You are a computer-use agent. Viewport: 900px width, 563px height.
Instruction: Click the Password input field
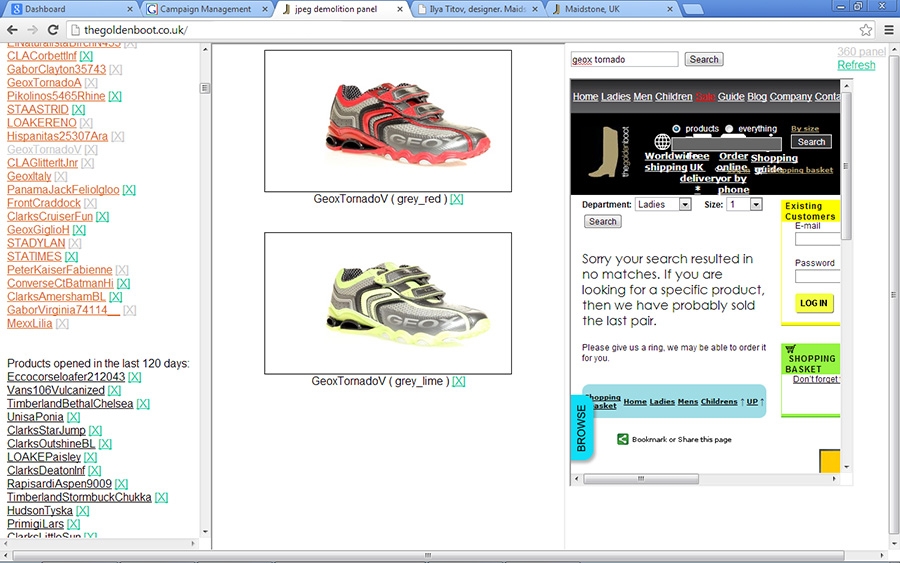(x=817, y=276)
